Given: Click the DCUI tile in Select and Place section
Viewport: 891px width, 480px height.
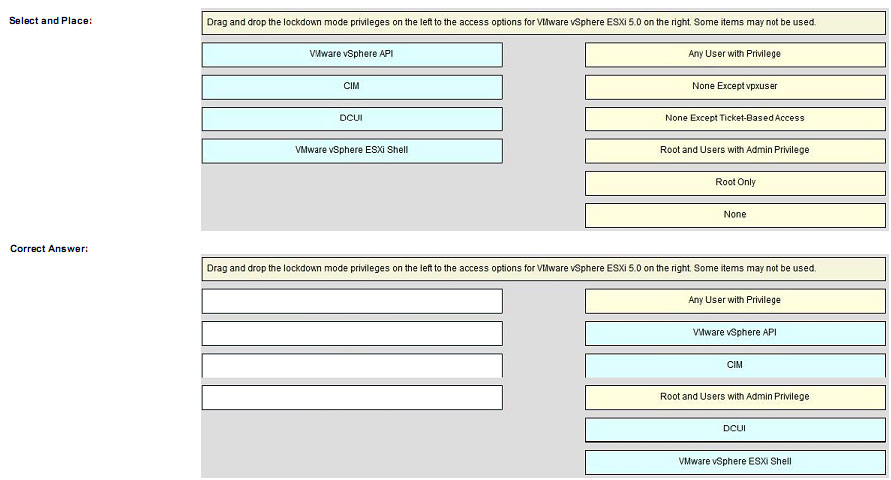Looking at the screenshot, I should tap(352, 119).
